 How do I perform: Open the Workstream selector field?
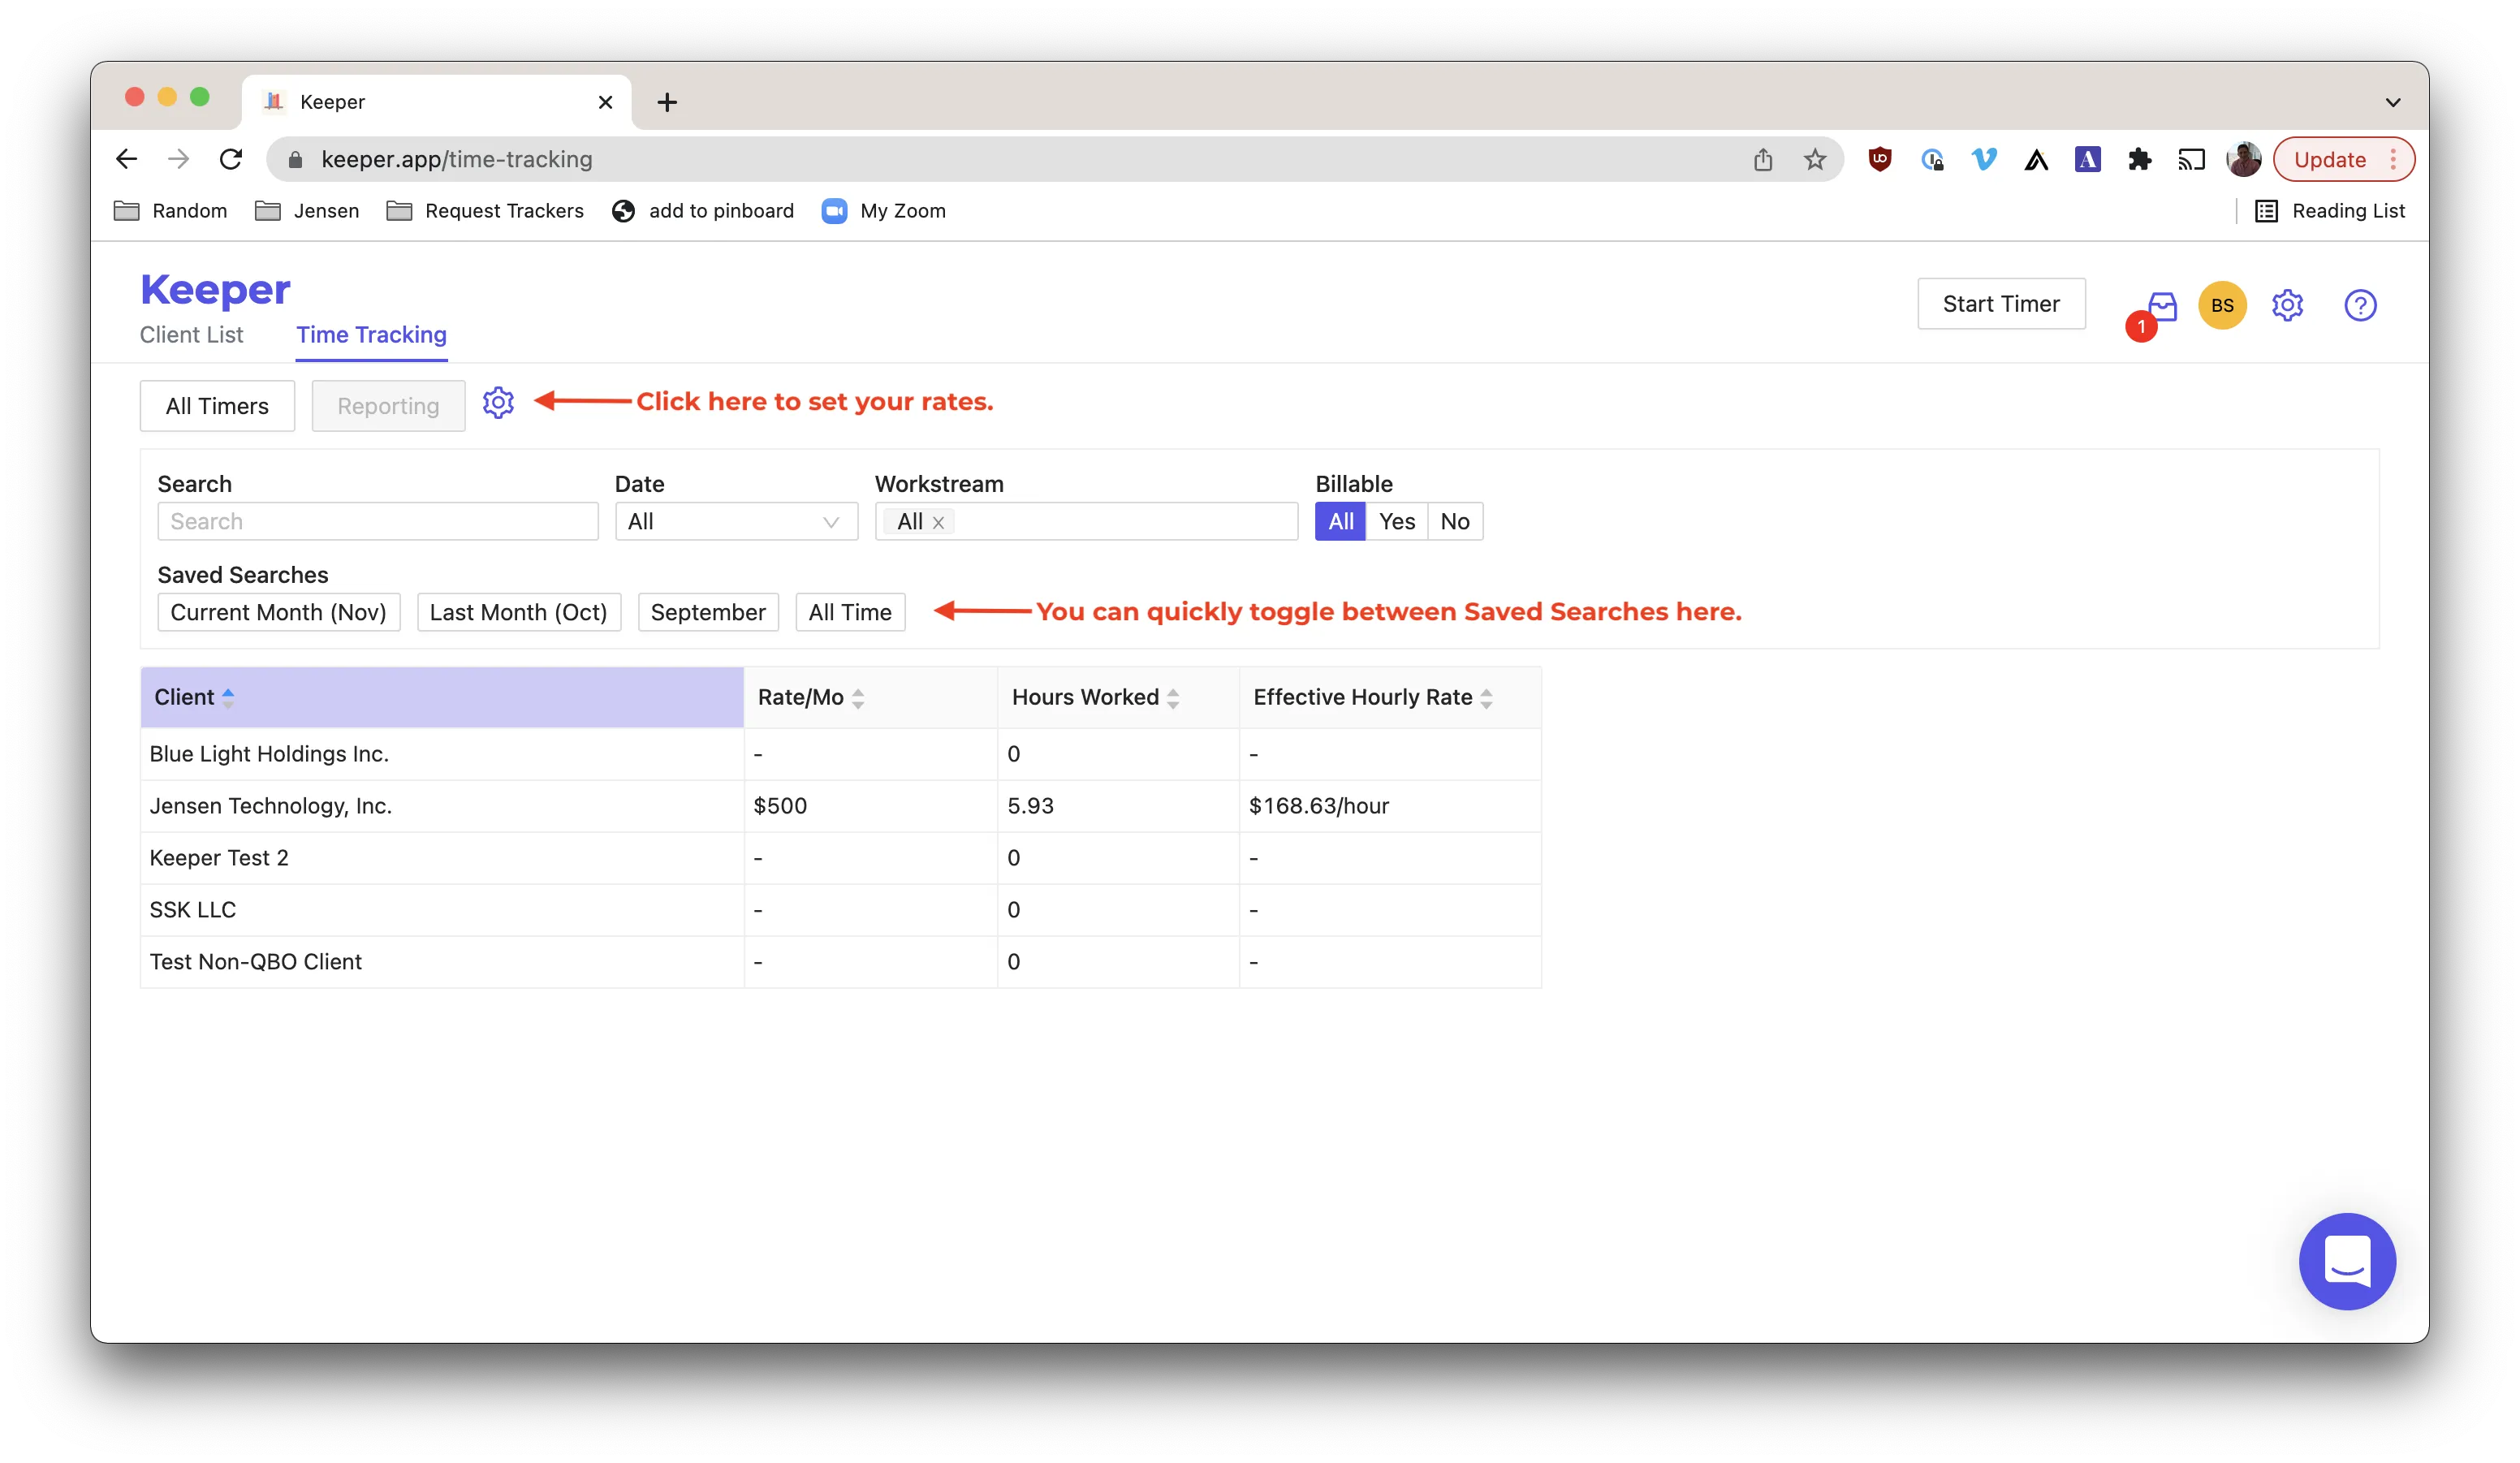point(1086,521)
